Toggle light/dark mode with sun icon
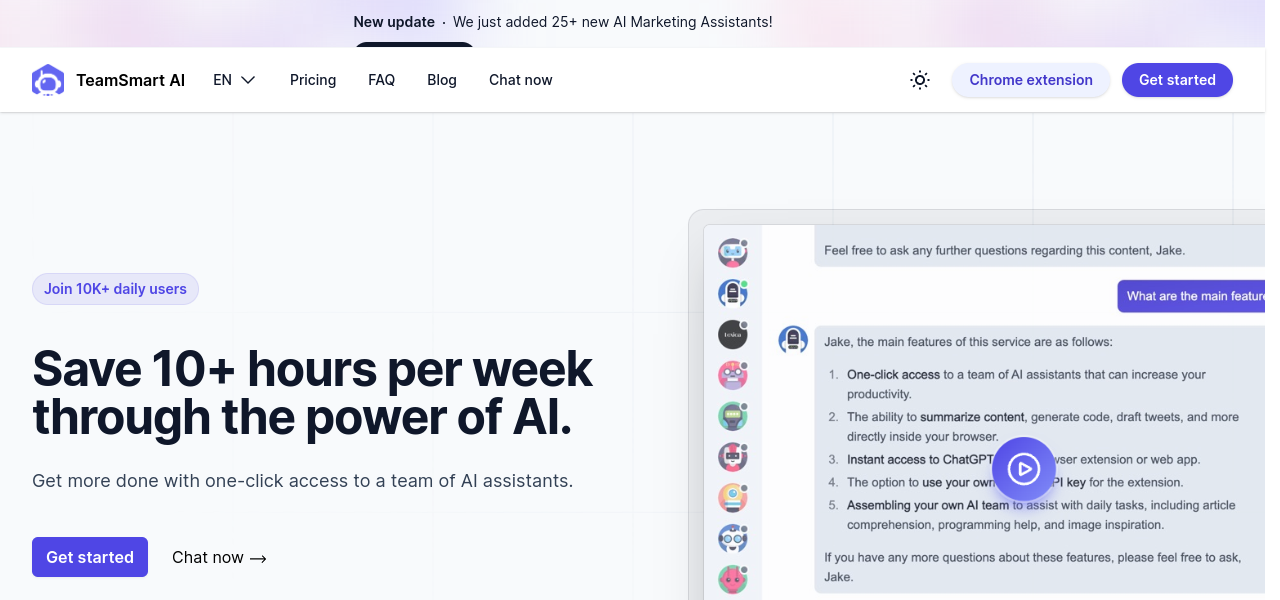Viewport: 1280px width, 600px height. [x=920, y=80]
